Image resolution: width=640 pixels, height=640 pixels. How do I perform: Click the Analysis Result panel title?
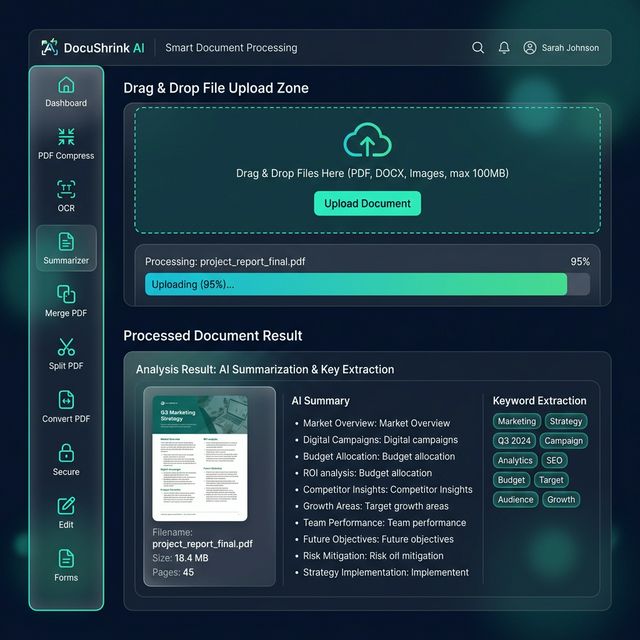(x=265, y=369)
